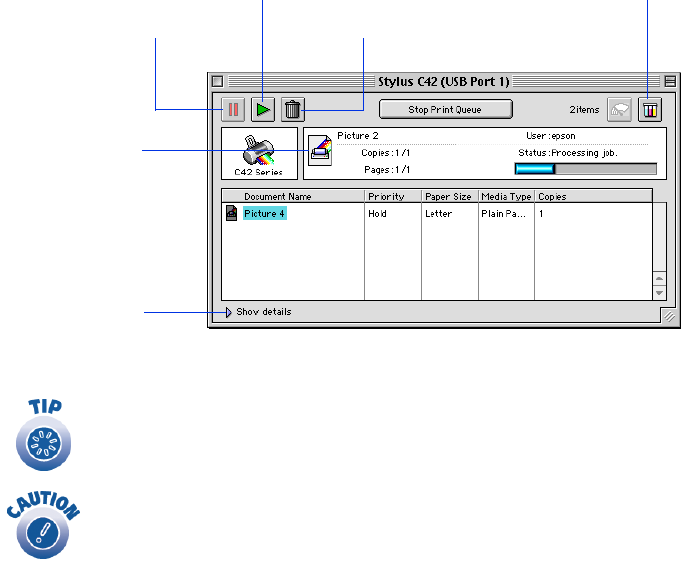Click the scroll up arrow in queue list
Screen dimensions: 681x563
point(659,279)
